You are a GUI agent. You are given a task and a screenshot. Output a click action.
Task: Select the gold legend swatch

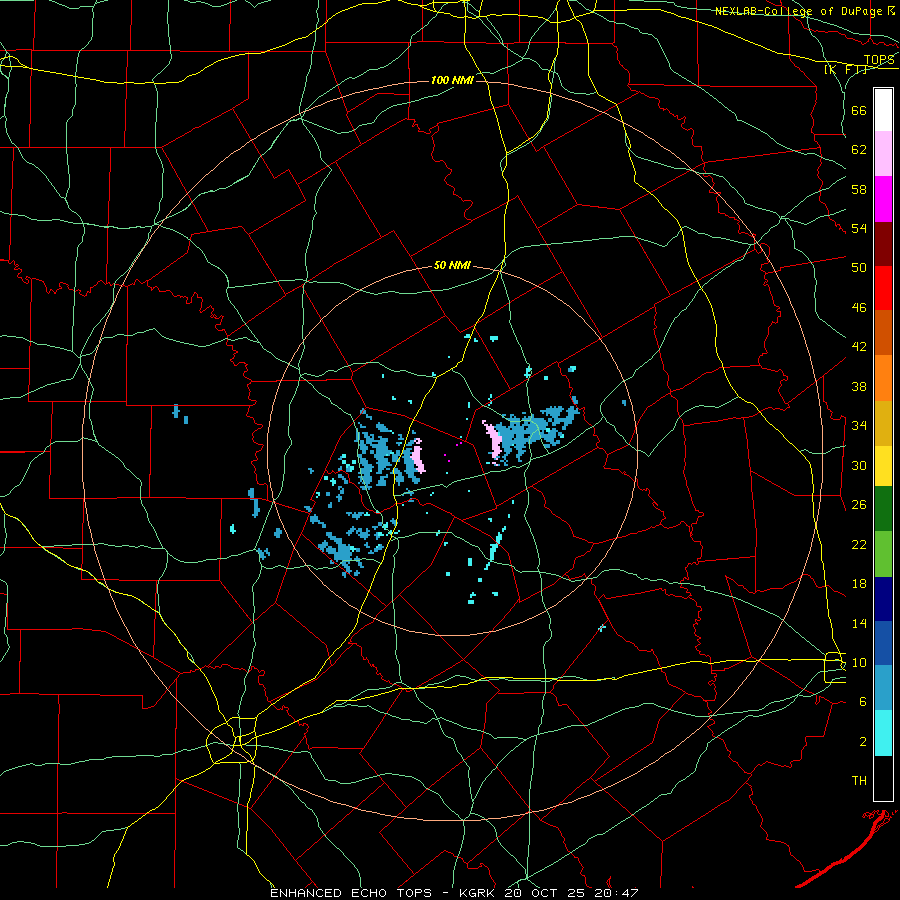[x=883, y=423]
